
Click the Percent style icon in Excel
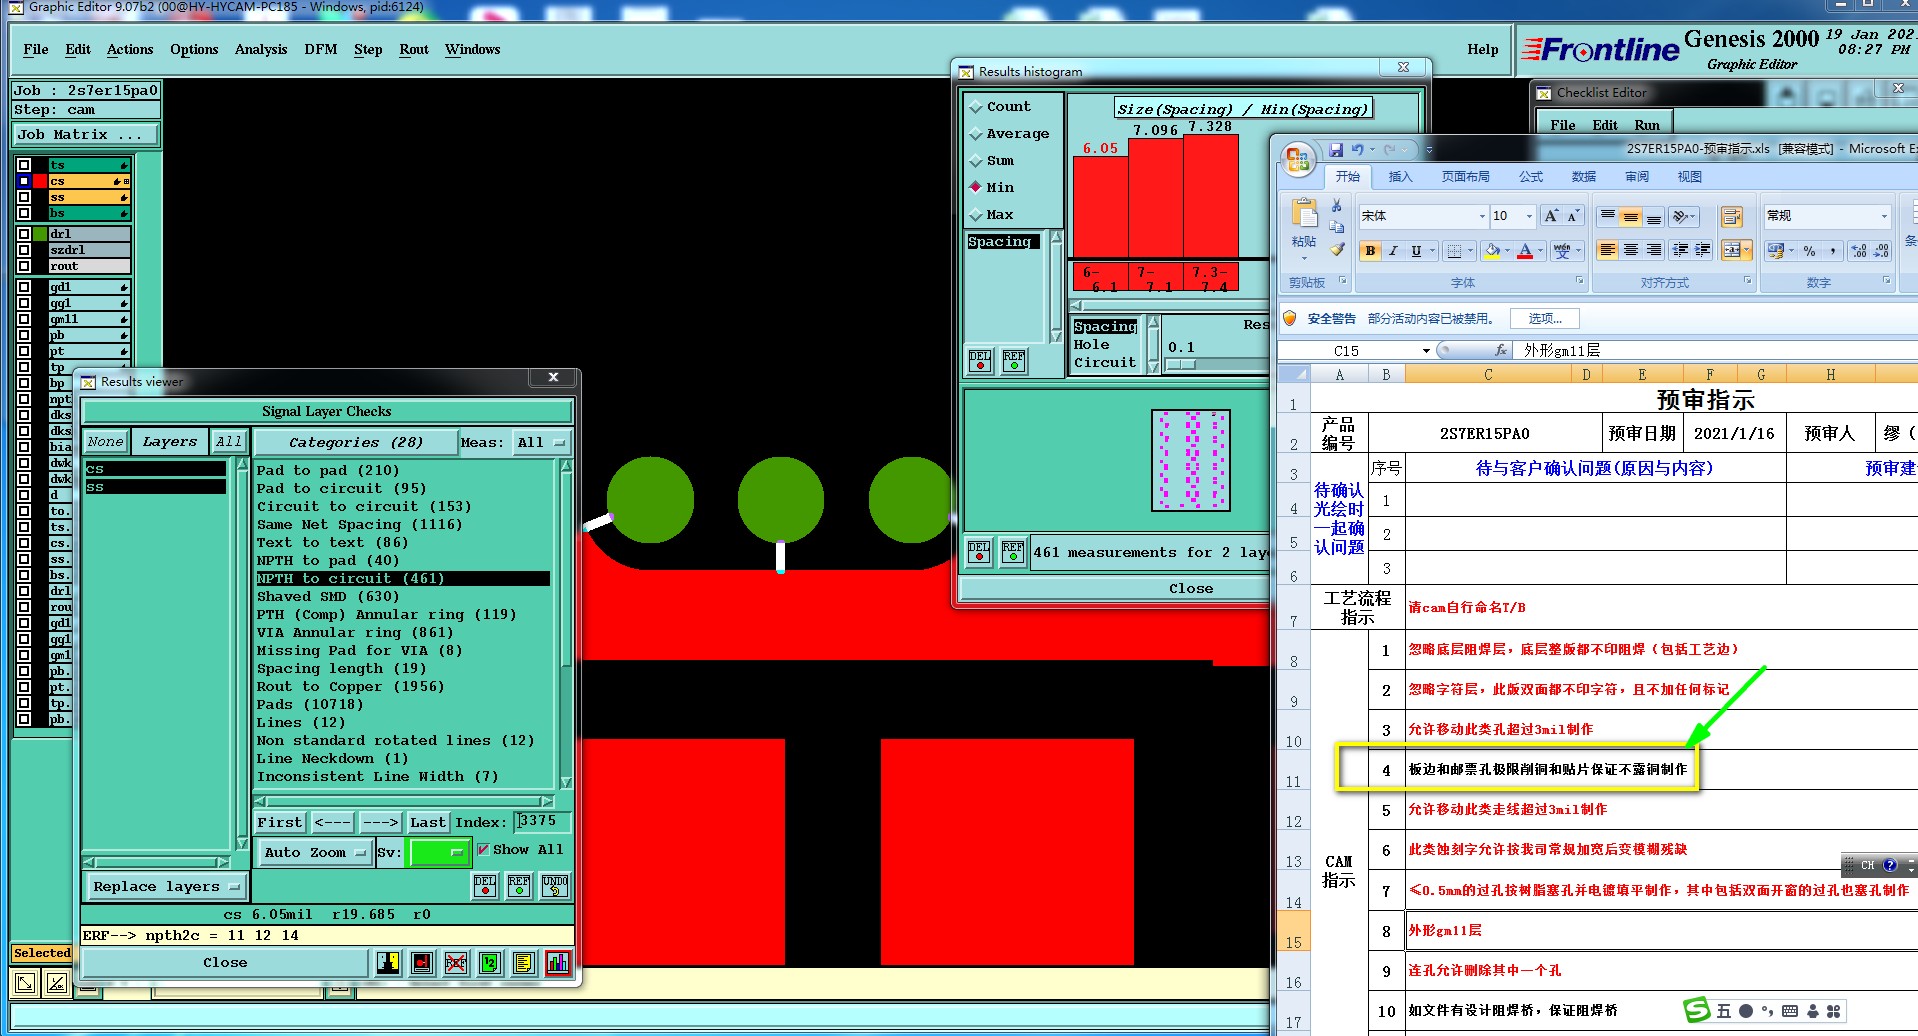1809,251
